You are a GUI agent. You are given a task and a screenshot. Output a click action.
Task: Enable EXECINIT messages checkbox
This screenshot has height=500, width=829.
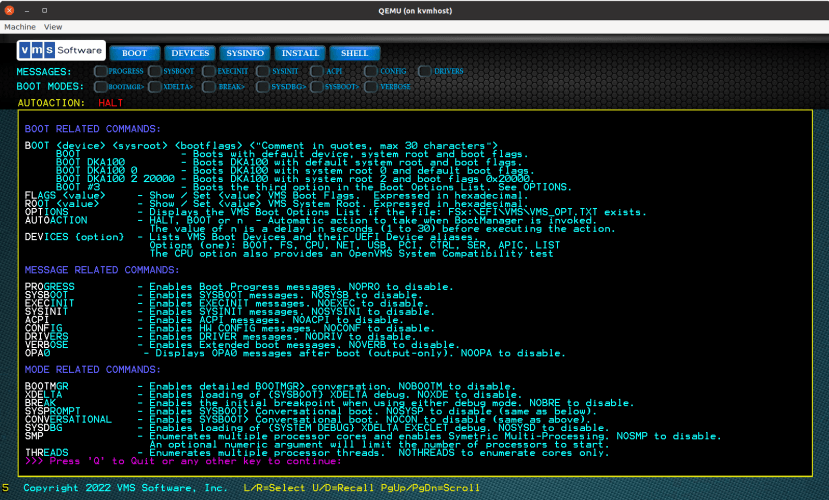click(209, 71)
